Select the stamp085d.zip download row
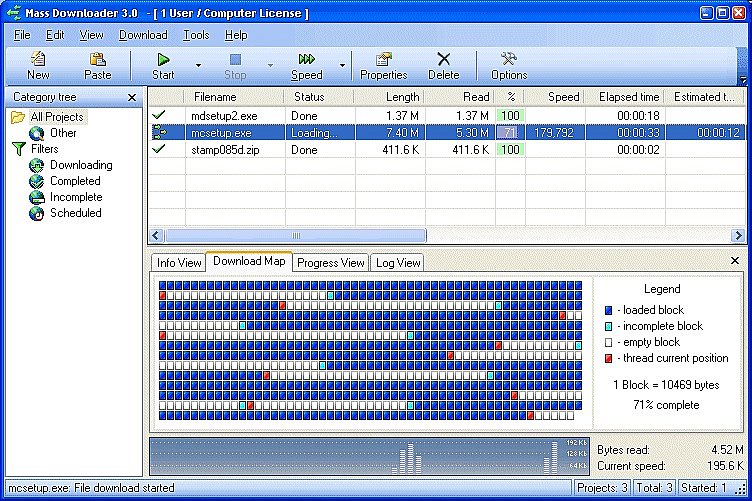This screenshot has height=501, width=752. pyautogui.click(x=446, y=150)
